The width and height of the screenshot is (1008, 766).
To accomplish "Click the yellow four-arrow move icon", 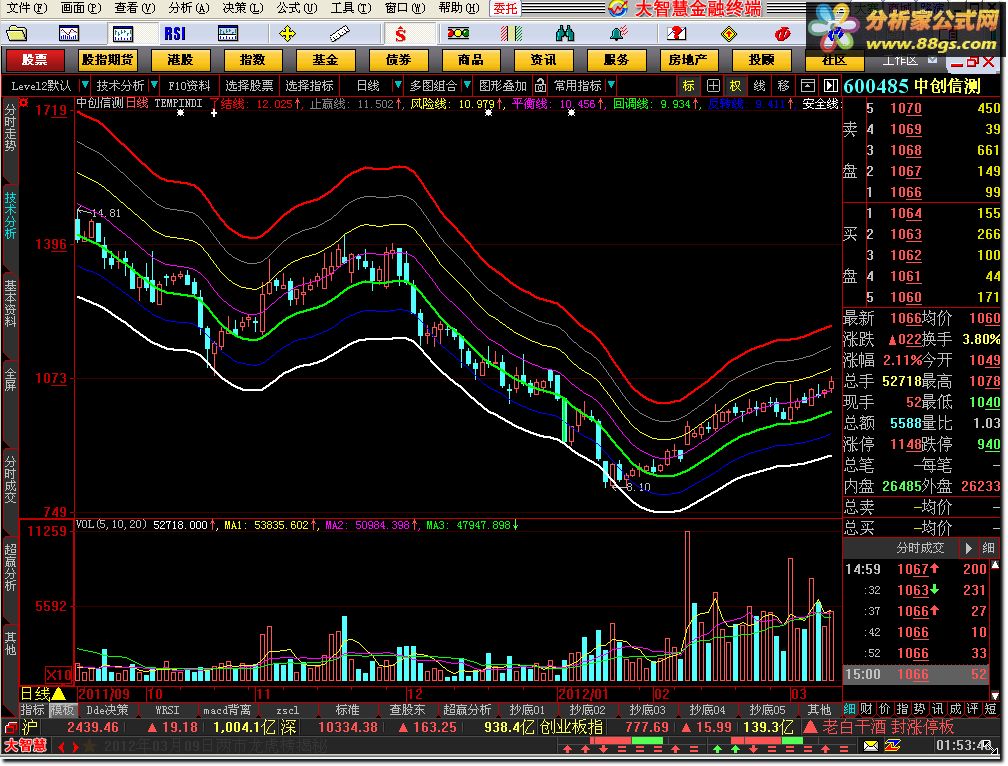I will click(287, 33).
